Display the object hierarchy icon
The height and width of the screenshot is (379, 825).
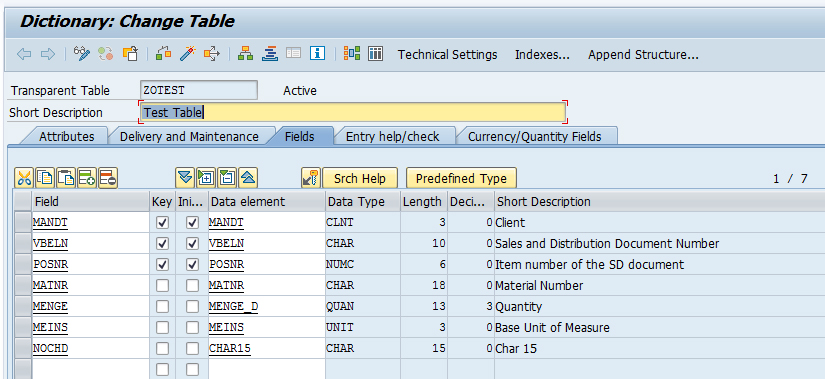[x=246, y=54]
